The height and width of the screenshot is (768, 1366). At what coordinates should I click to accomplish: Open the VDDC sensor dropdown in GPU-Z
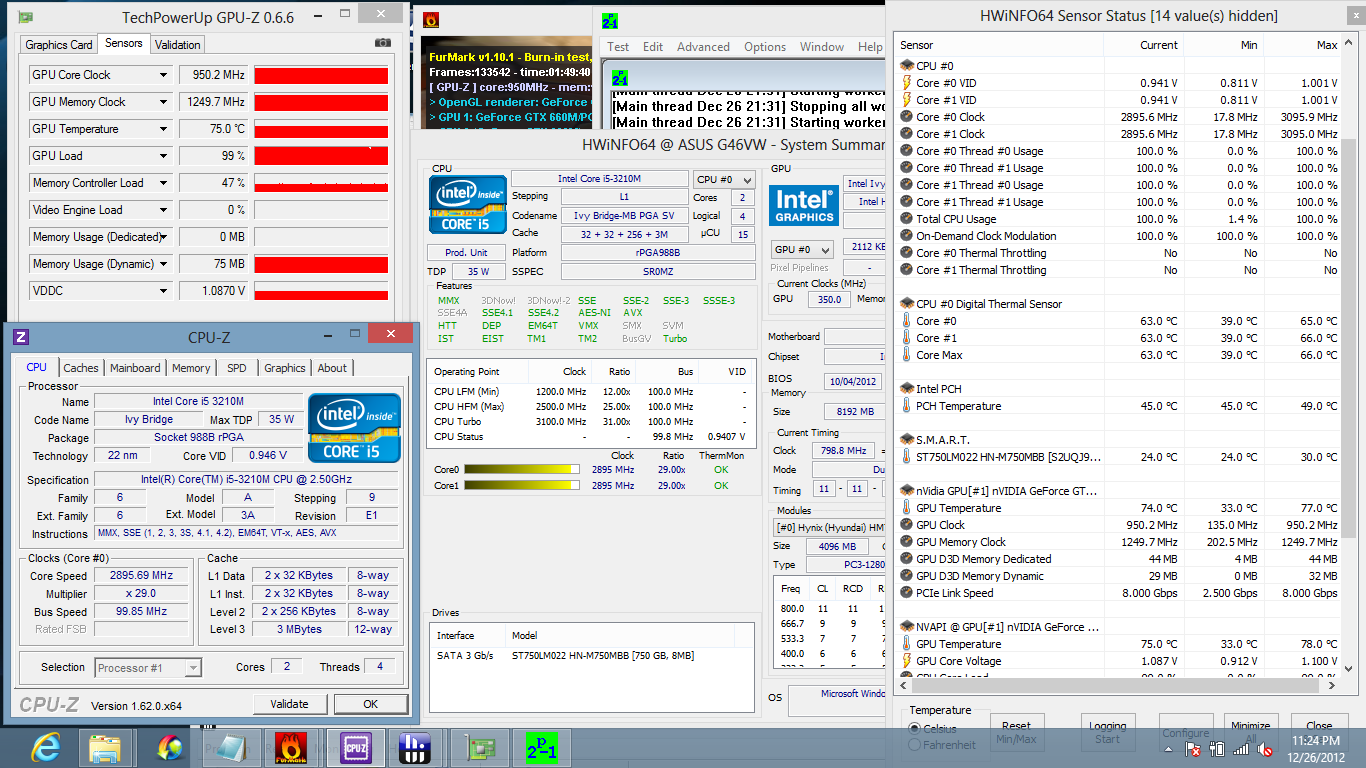164,291
